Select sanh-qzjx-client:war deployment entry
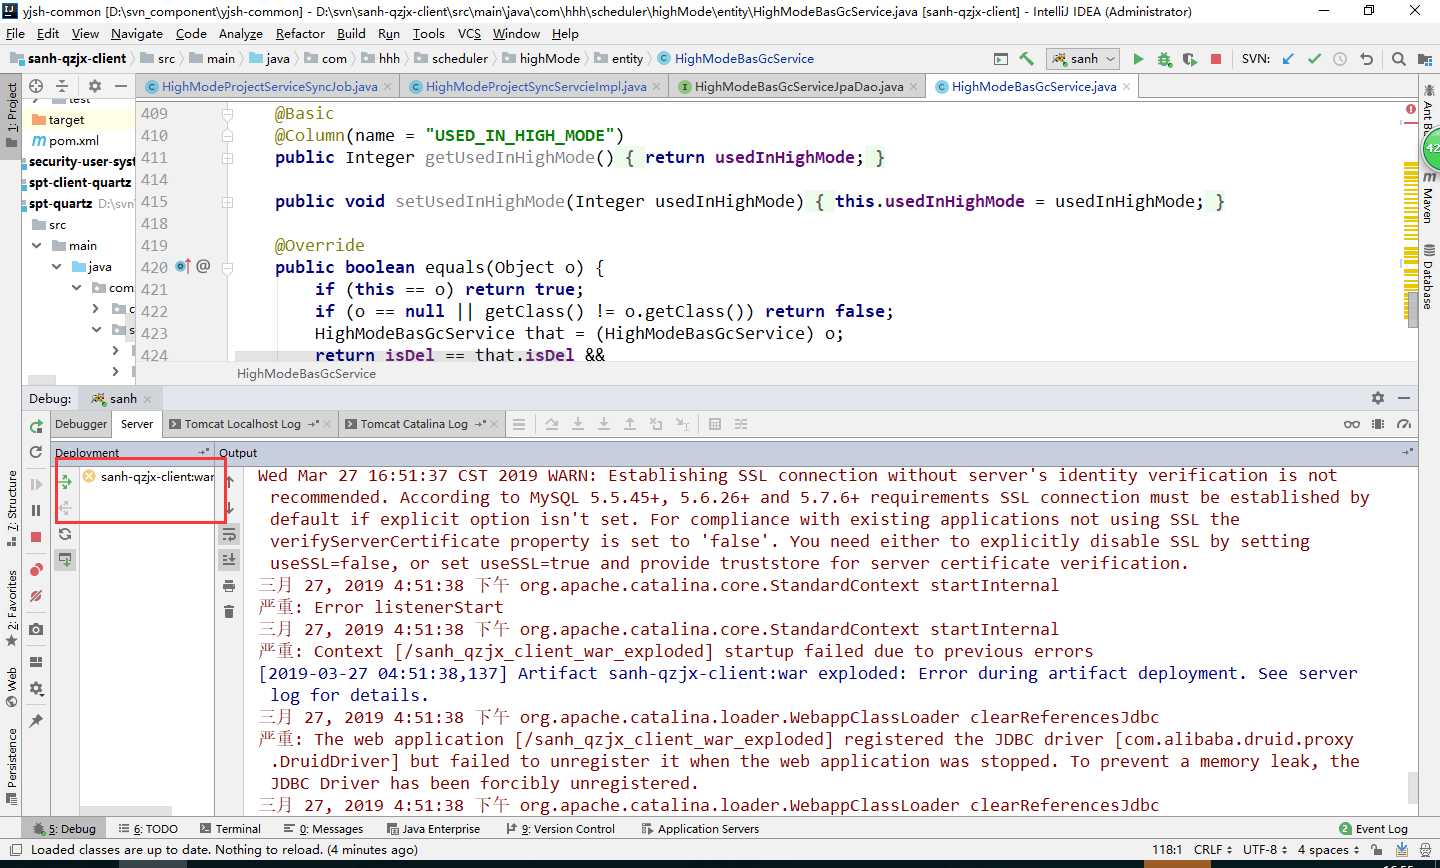The width and height of the screenshot is (1440, 868). [148, 477]
